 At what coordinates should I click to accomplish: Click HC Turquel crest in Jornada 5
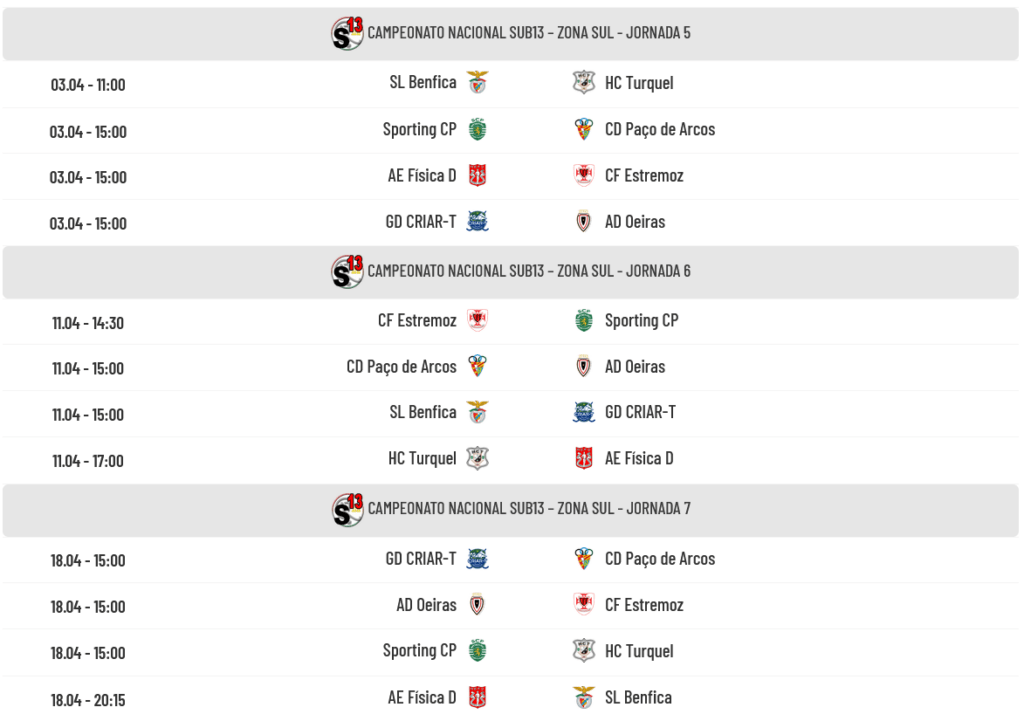584,83
